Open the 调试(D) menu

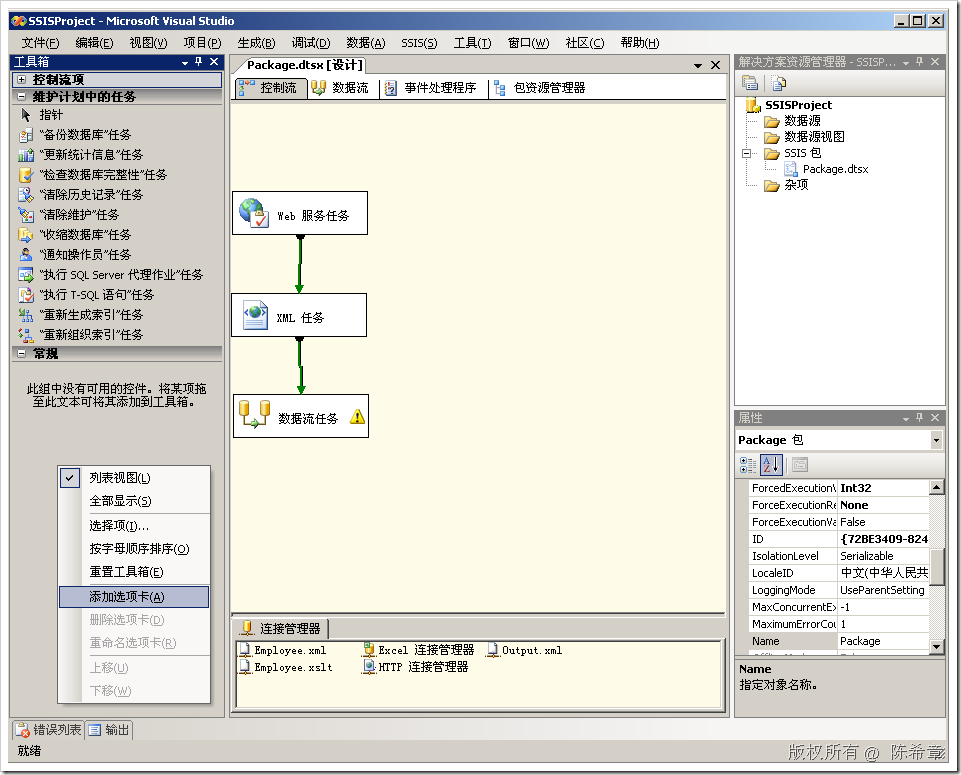pos(311,43)
